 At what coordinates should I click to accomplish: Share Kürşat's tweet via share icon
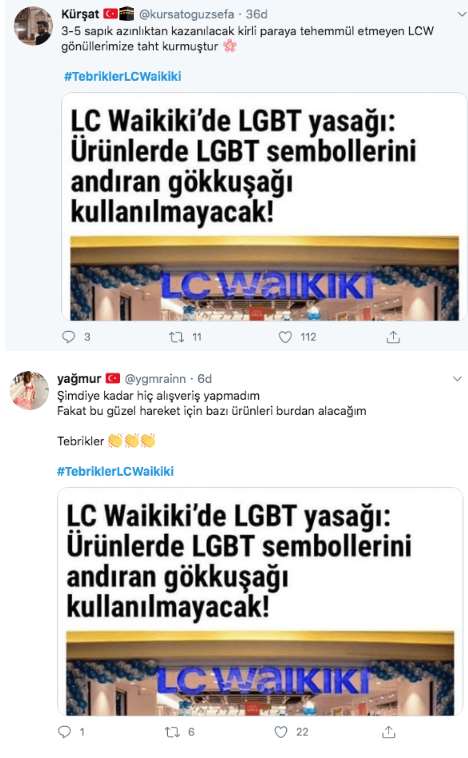[393, 336]
